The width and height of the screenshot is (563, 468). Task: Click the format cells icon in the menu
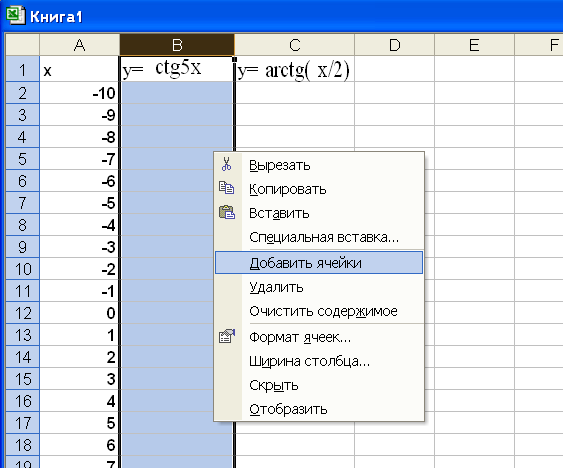(x=227, y=336)
